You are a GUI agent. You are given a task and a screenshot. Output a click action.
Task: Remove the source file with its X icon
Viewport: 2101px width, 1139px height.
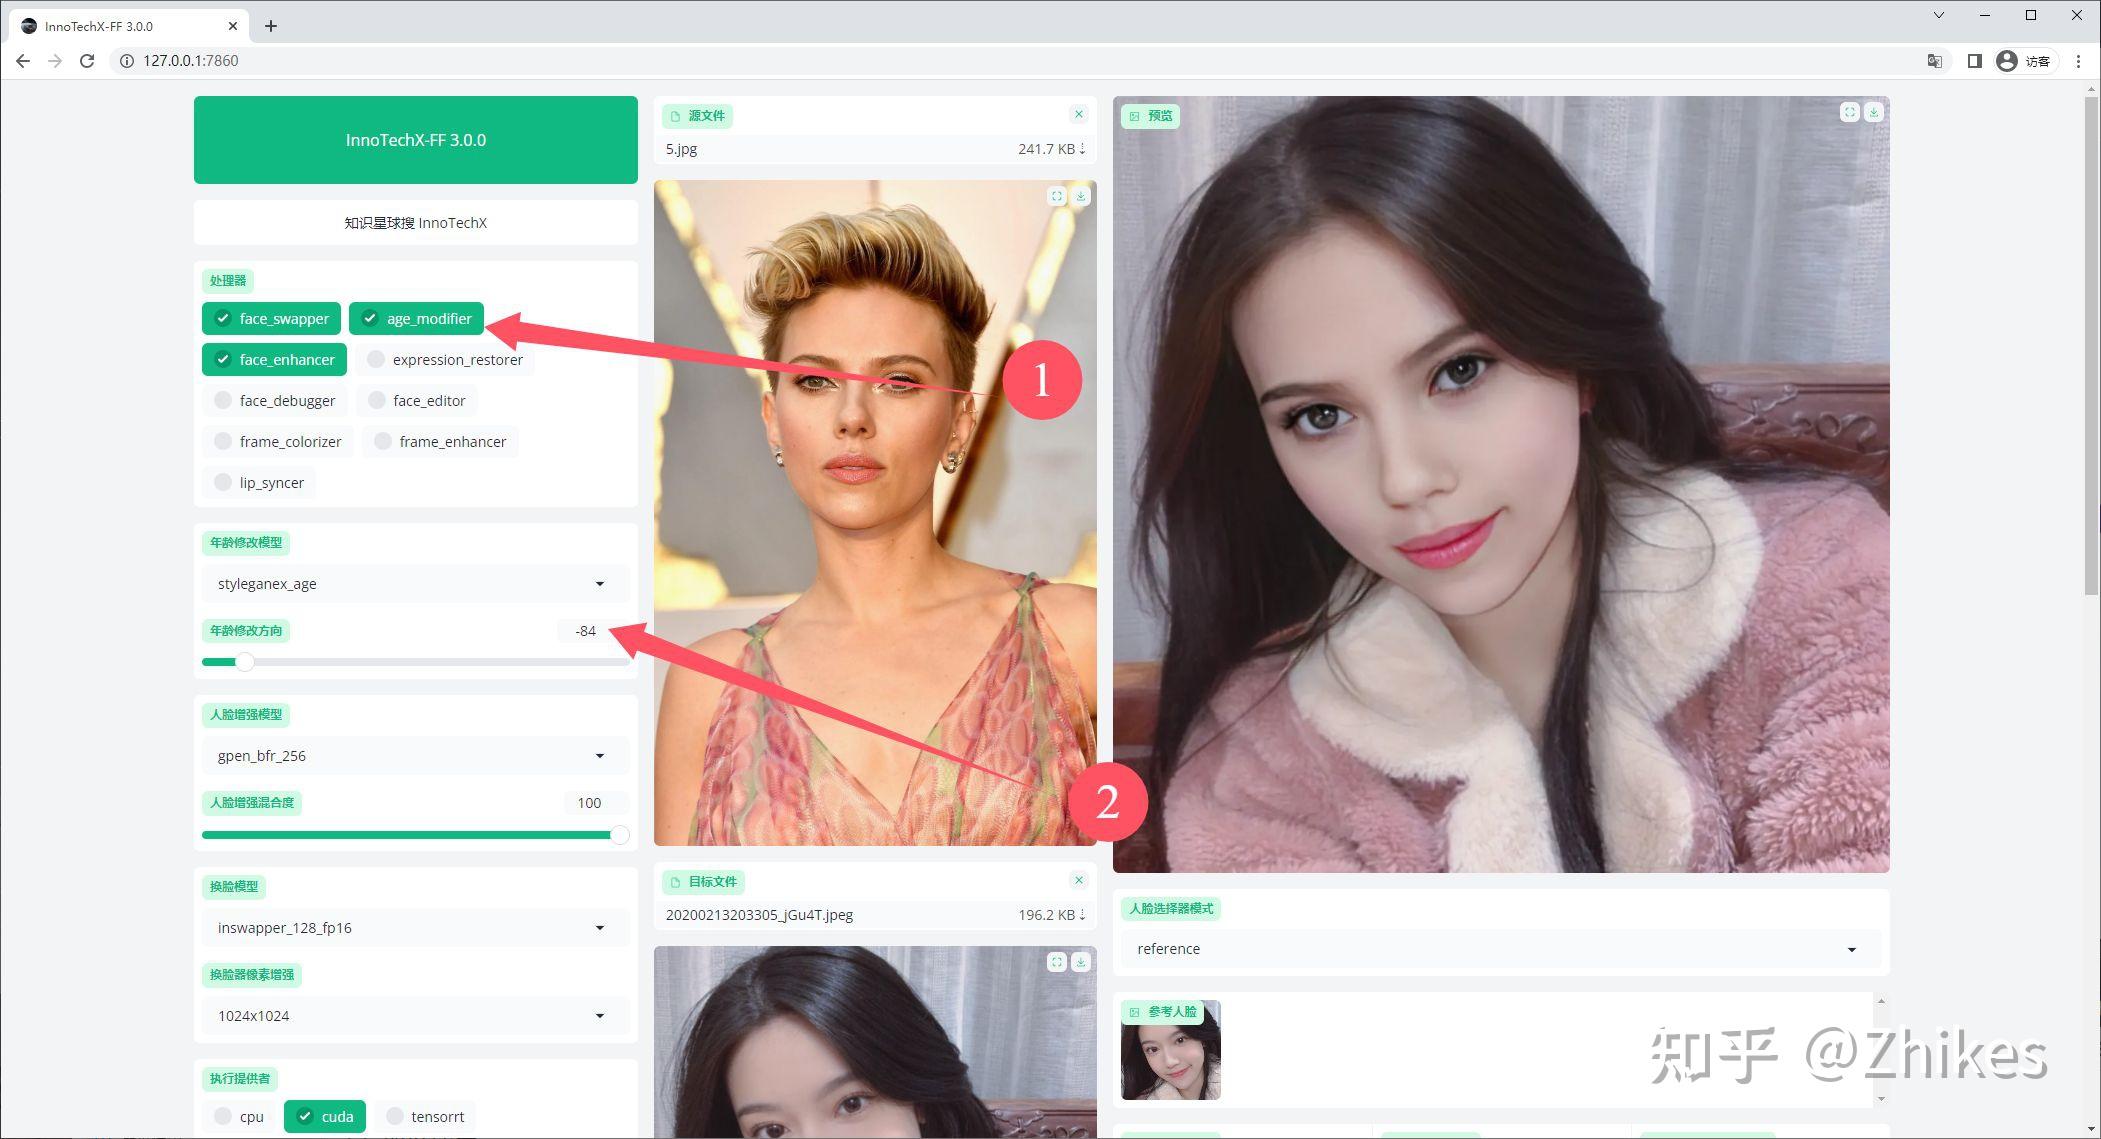pos(1078,114)
